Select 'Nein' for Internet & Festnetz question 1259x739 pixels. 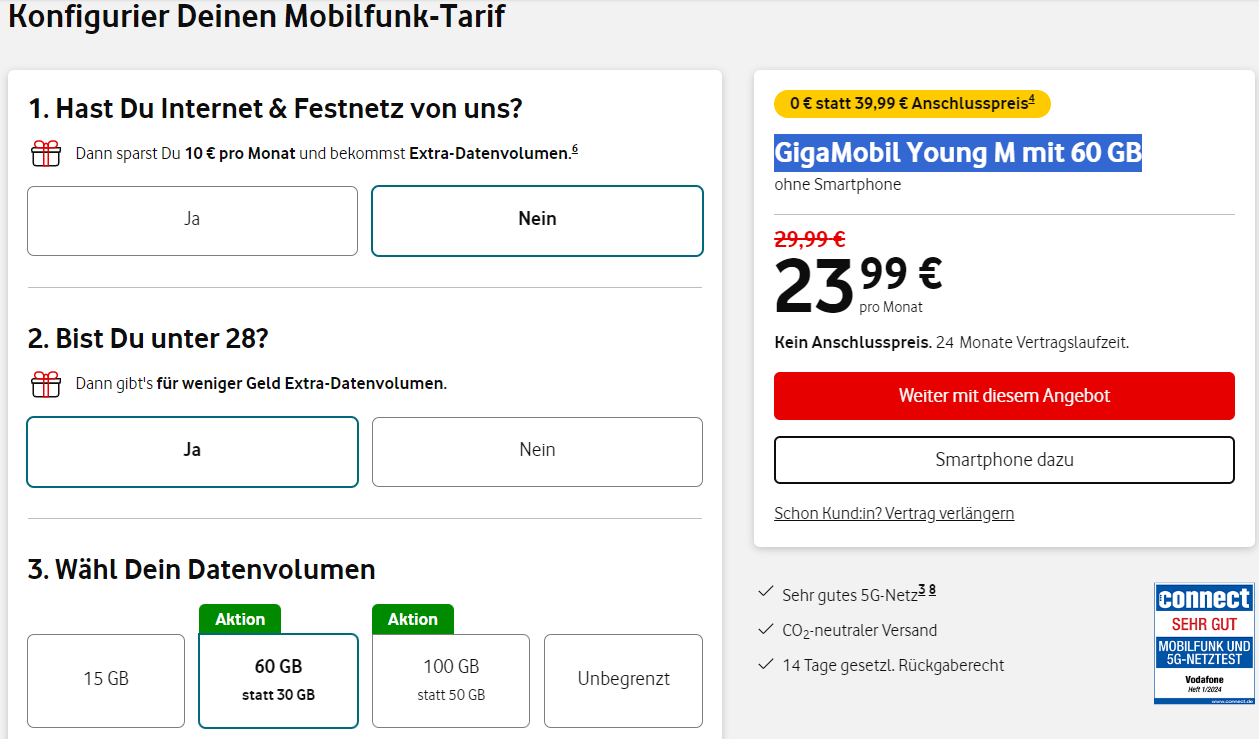tap(537, 220)
